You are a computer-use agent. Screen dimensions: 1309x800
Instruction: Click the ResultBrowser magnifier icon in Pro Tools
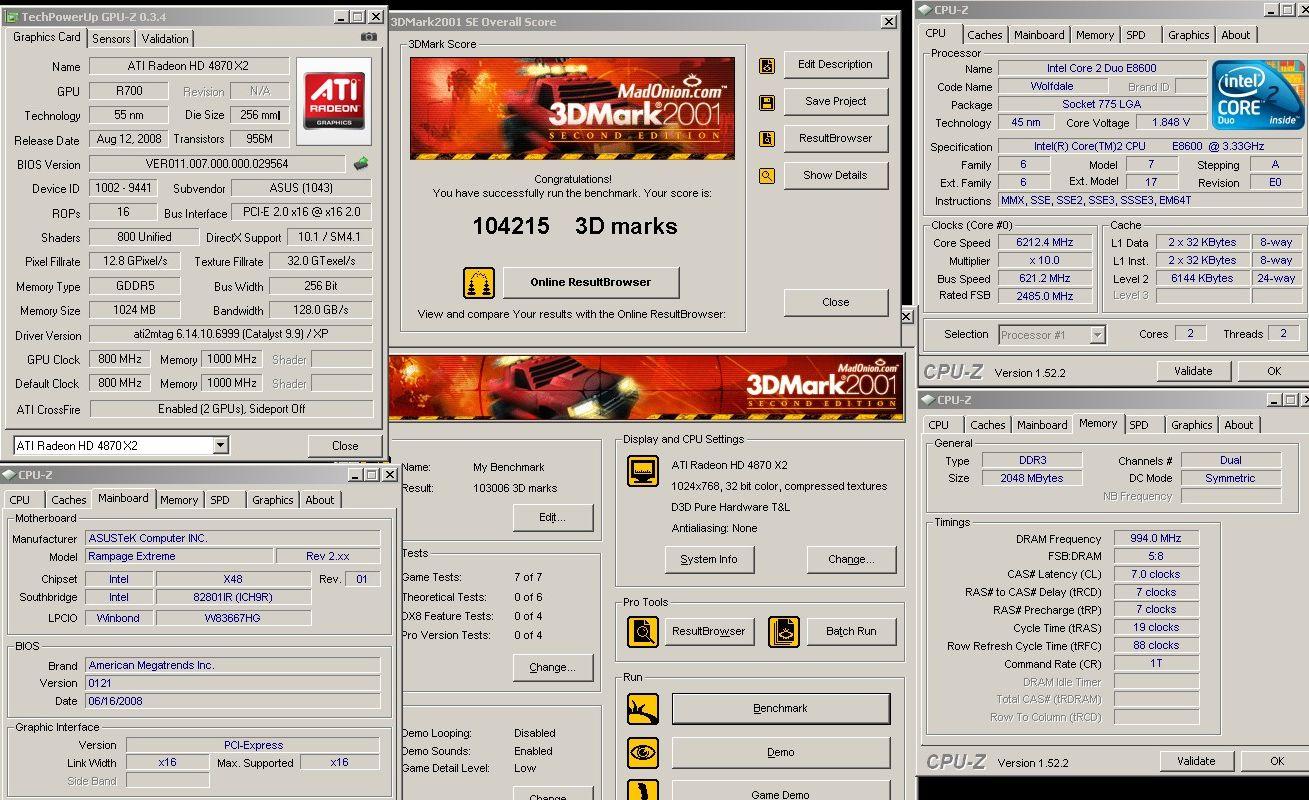(x=642, y=632)
